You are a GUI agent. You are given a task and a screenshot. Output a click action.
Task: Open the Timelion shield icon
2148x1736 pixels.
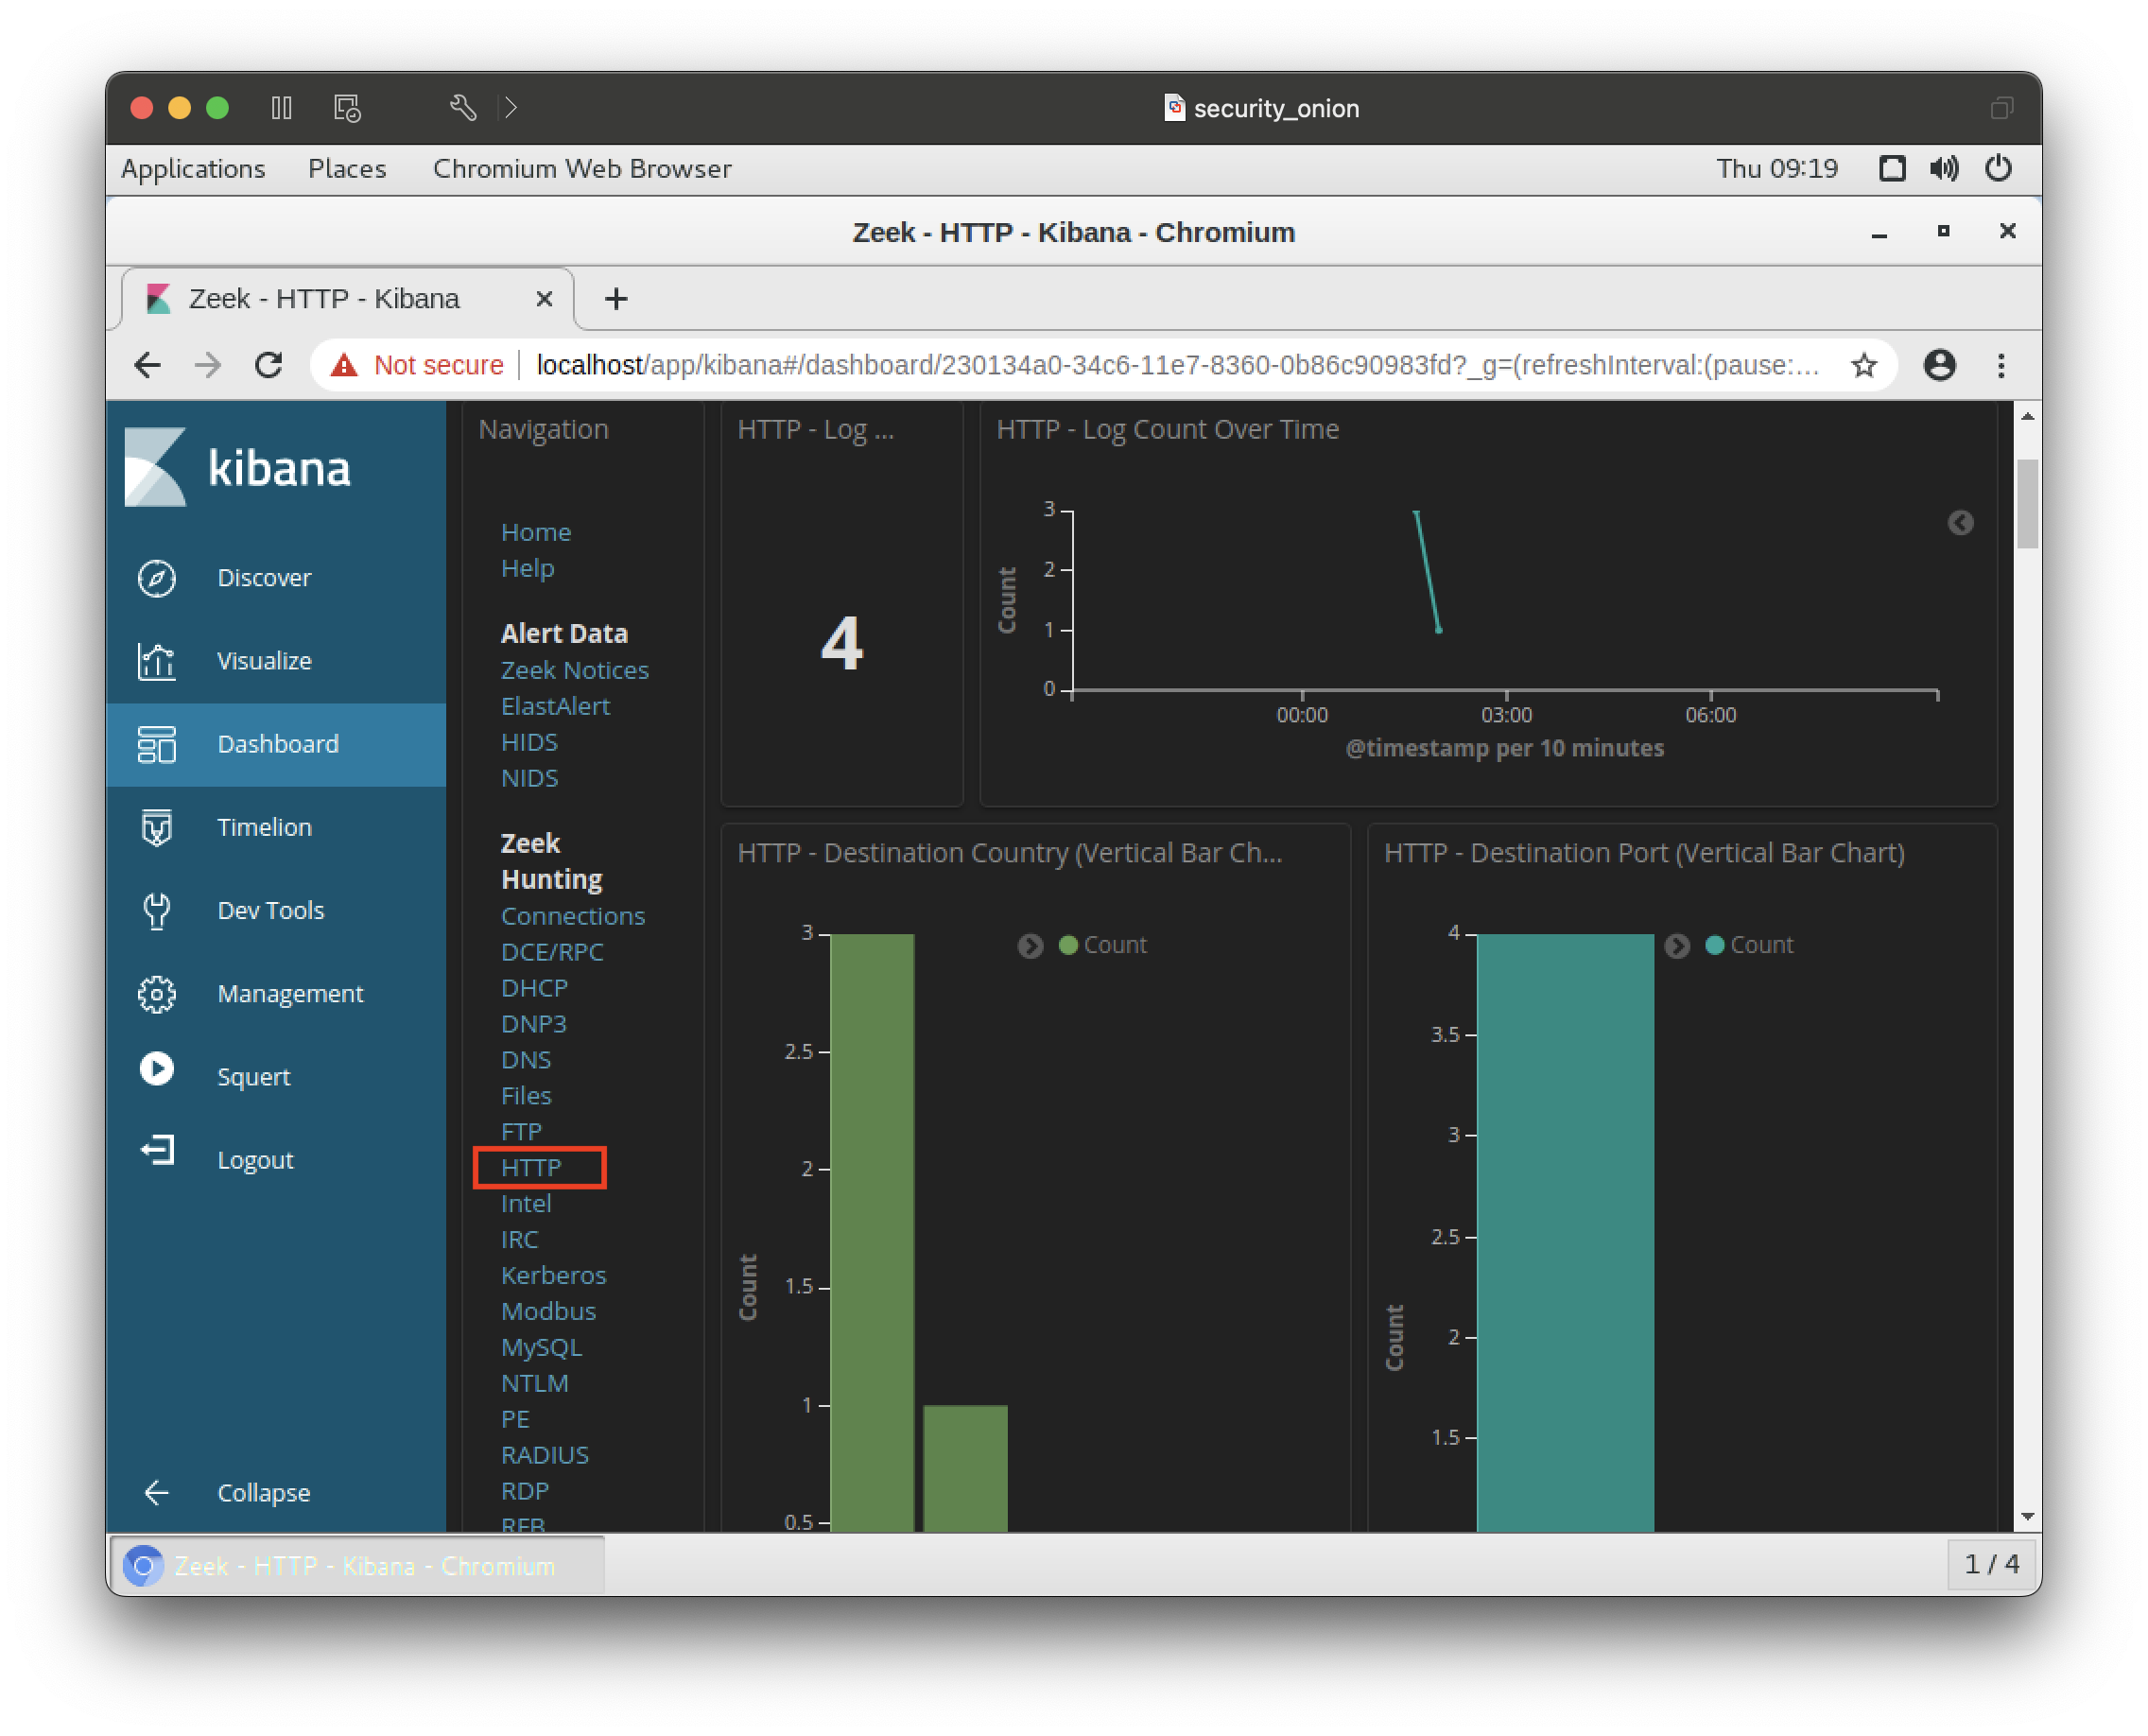[156, 827]
